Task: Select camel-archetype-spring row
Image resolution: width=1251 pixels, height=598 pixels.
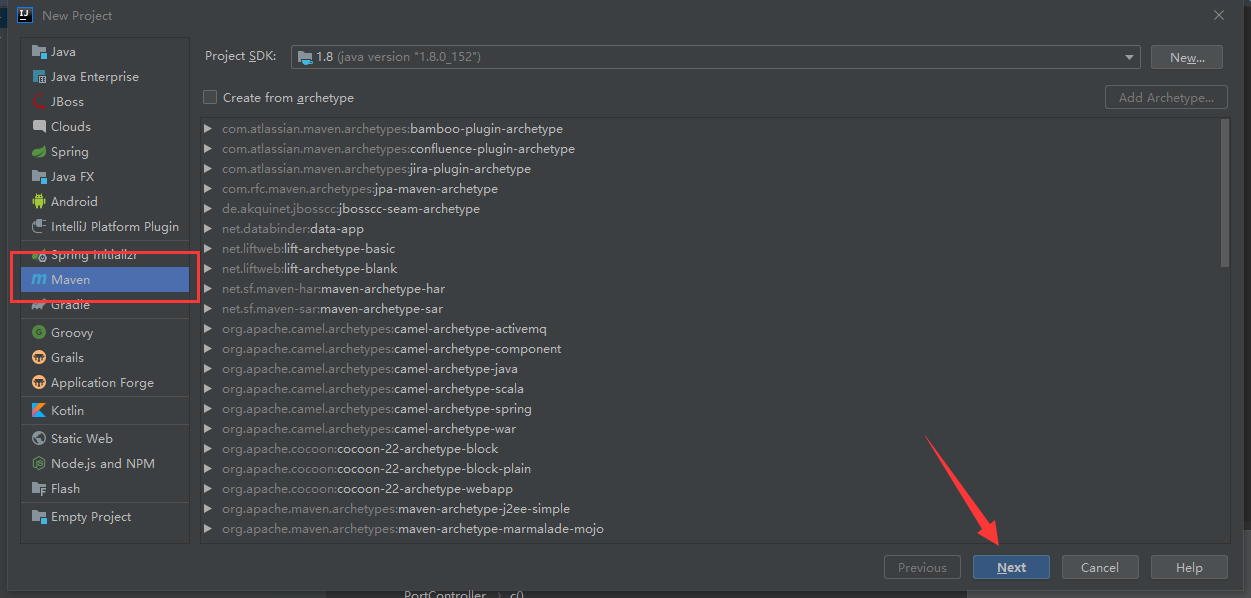Action: tap(710, 409)
